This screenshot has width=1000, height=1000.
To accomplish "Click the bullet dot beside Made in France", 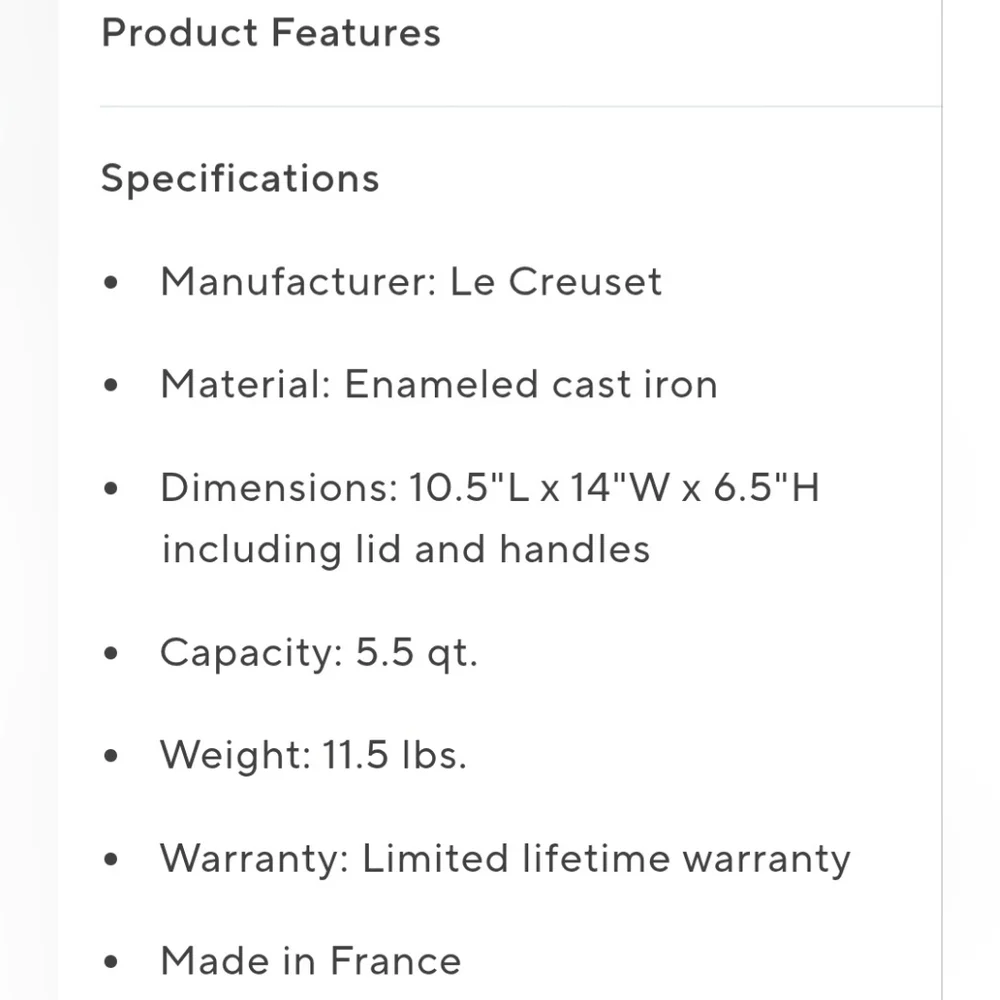I will (x=111, y=962).
